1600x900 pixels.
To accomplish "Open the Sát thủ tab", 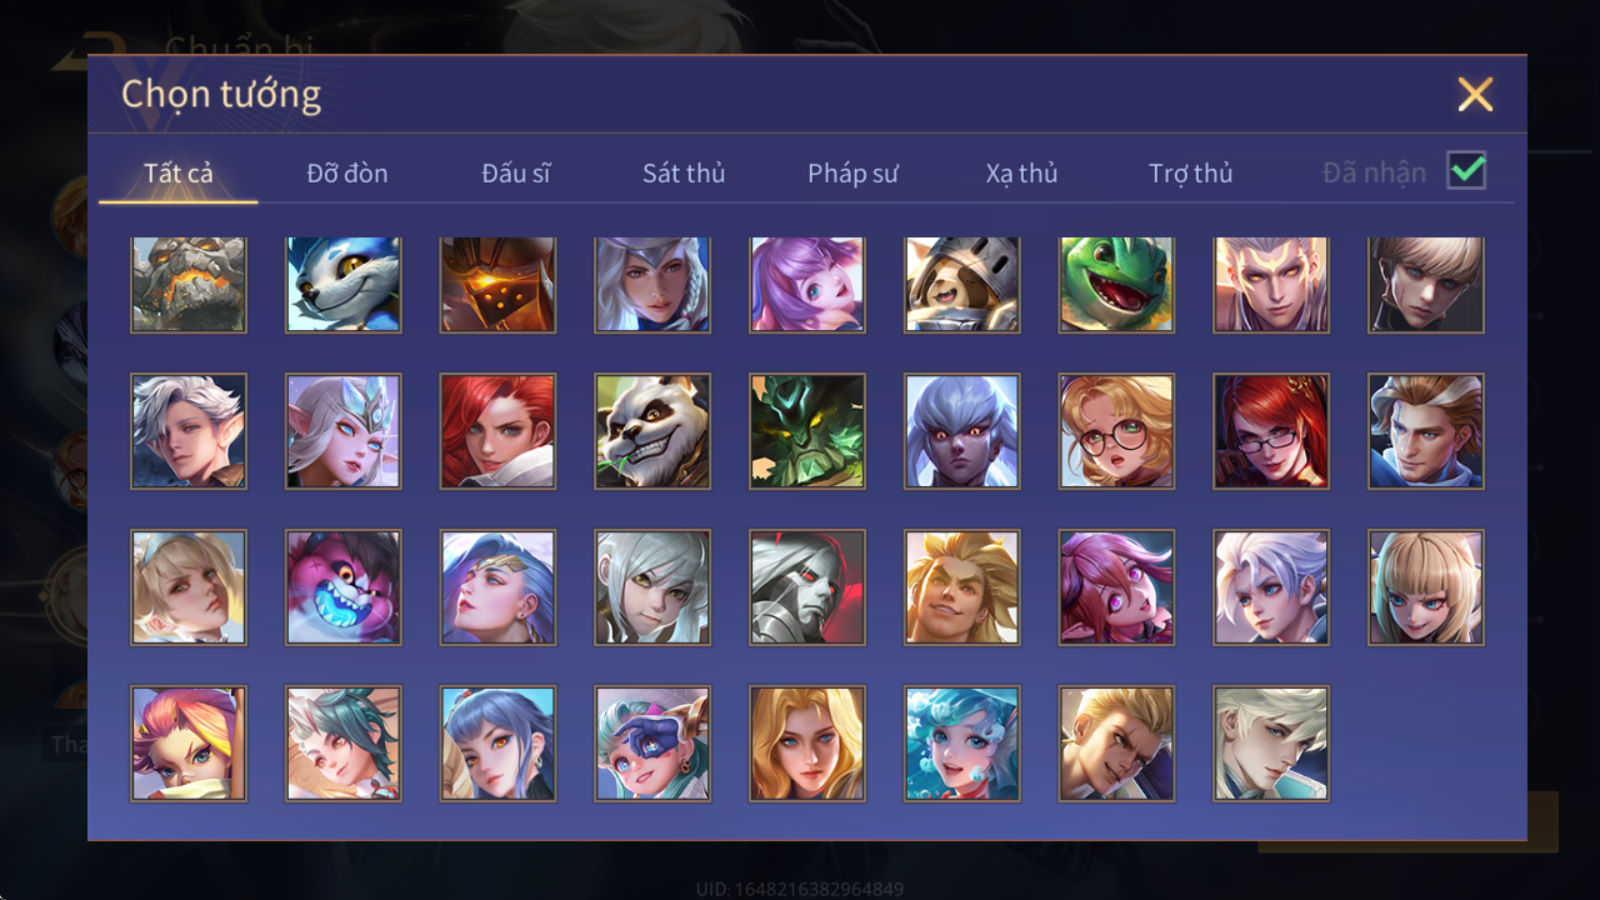I will coord(683,173).
